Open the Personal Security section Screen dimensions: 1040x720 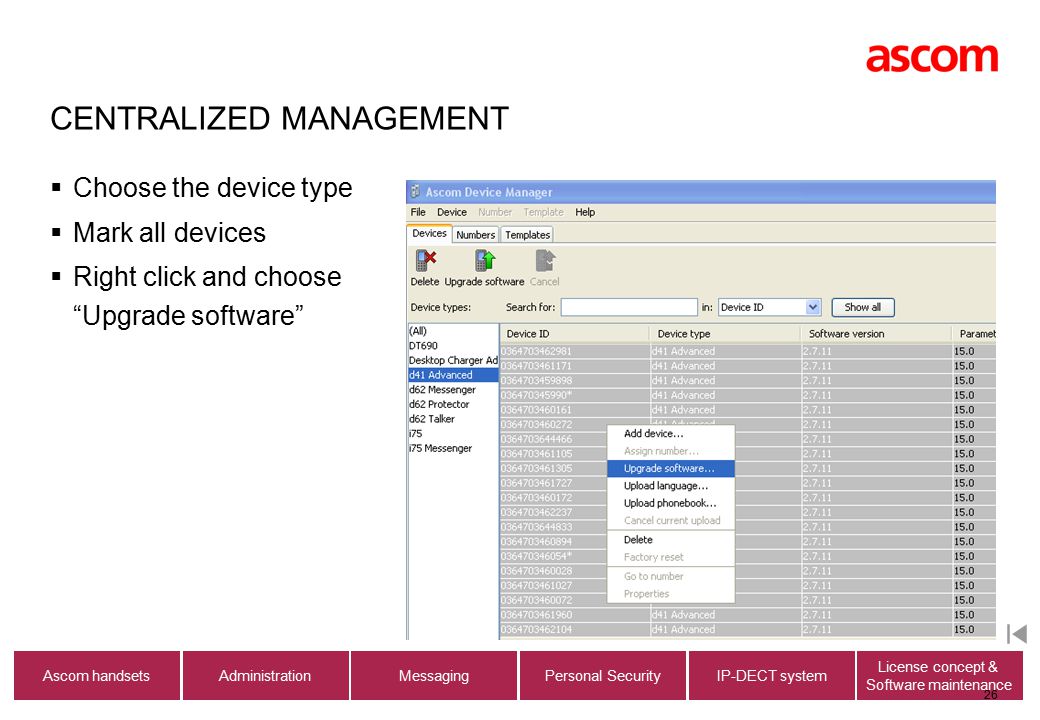pos(603,676)
